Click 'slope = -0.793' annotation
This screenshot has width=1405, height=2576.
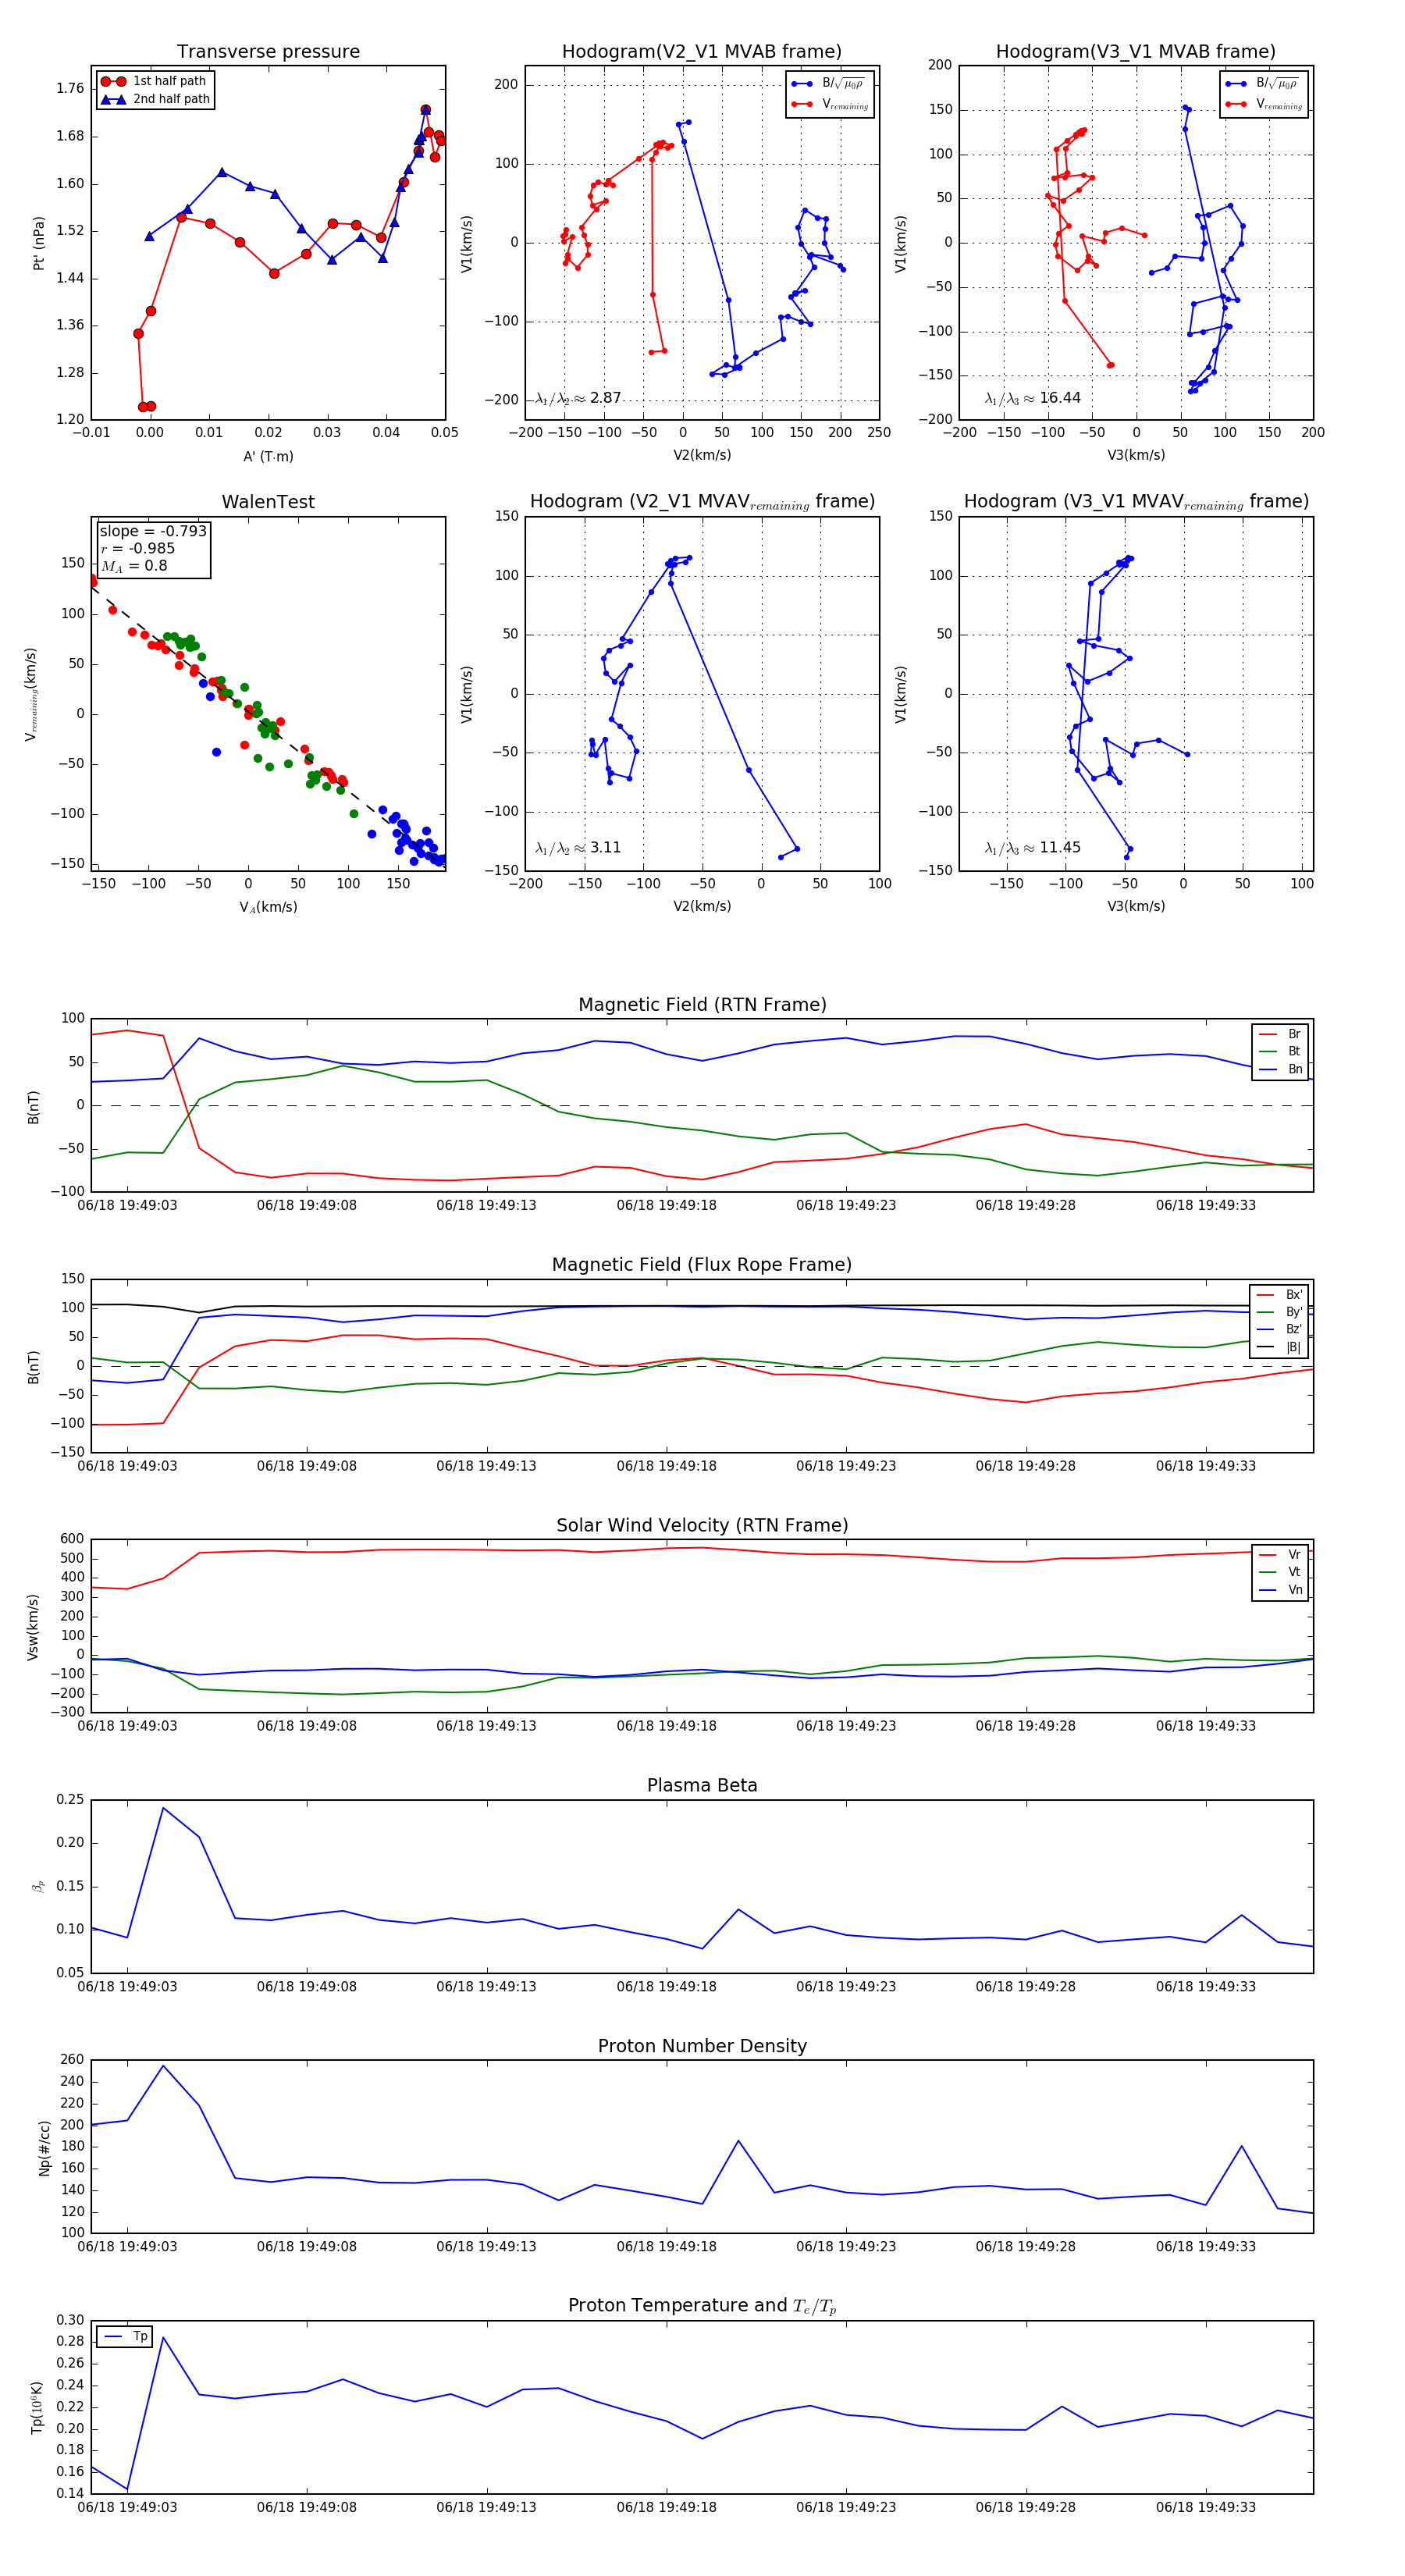tap(153, 531)
